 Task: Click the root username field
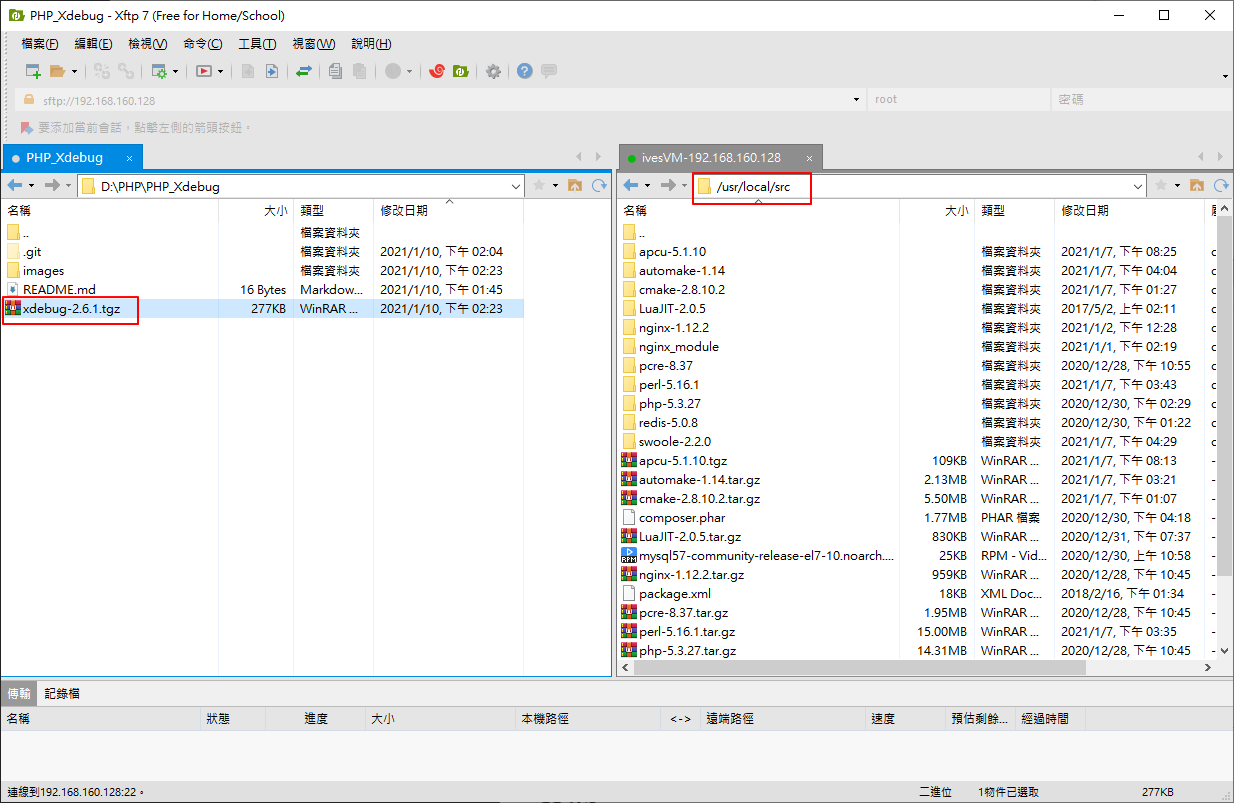tap(960, 100)
